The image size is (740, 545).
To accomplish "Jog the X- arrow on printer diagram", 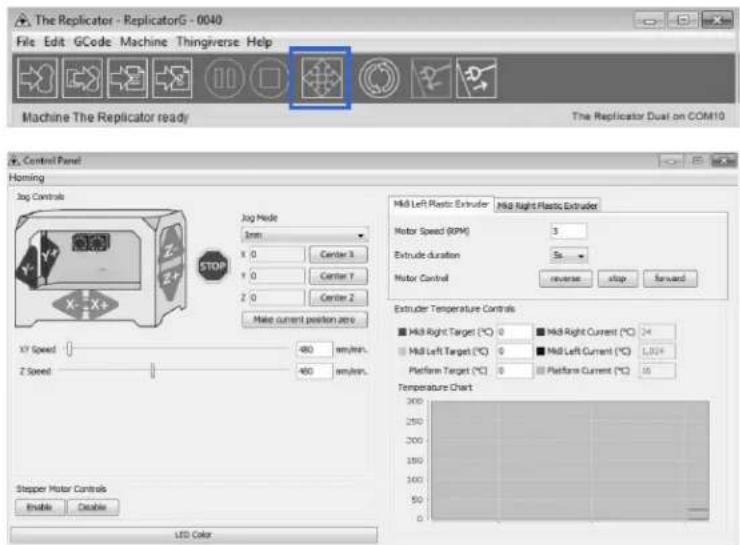I will tap(70, 305).
